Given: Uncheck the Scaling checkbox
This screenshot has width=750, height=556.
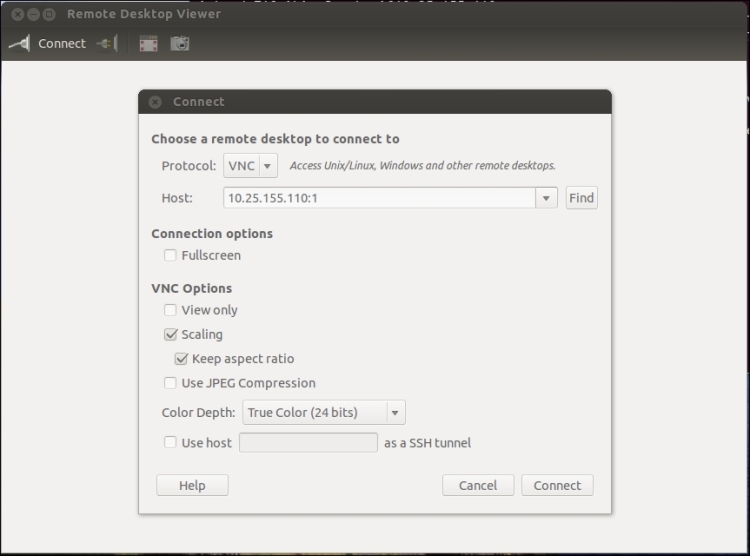Looking at the screenshot, I should click(x=170, y=334).
